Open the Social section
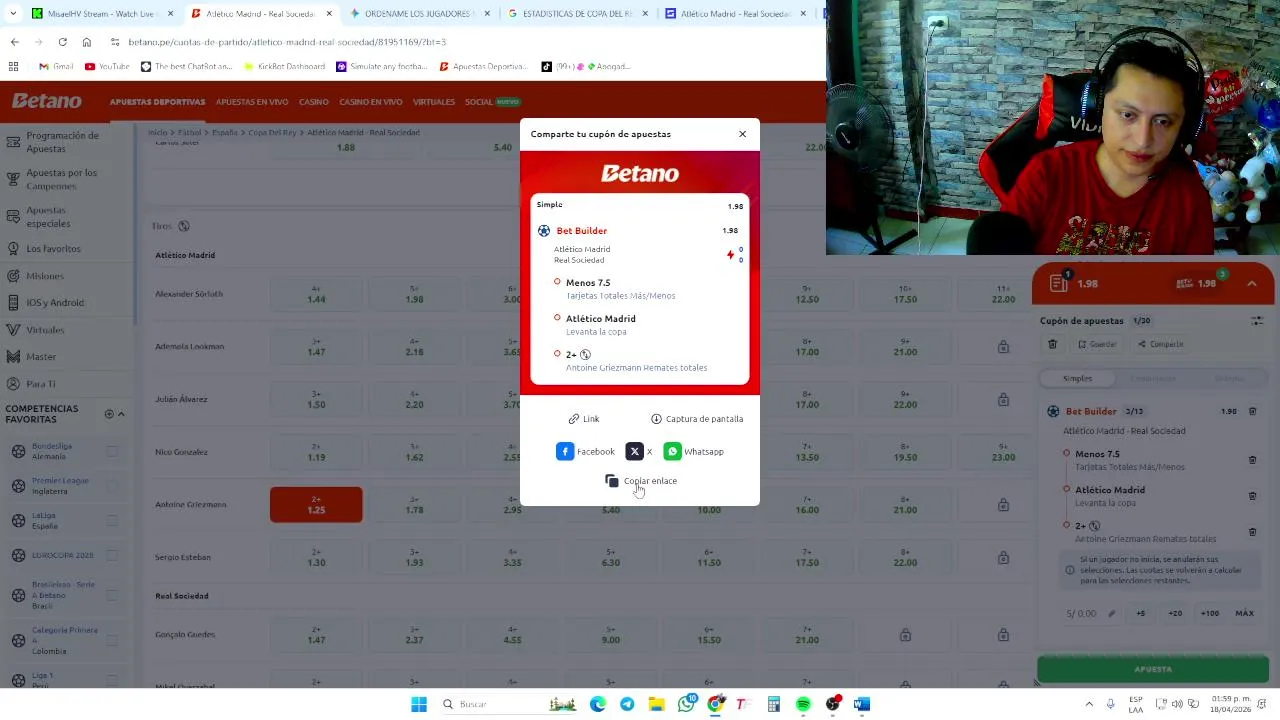Screen dimensions: 1280x720 pos(492,102)
